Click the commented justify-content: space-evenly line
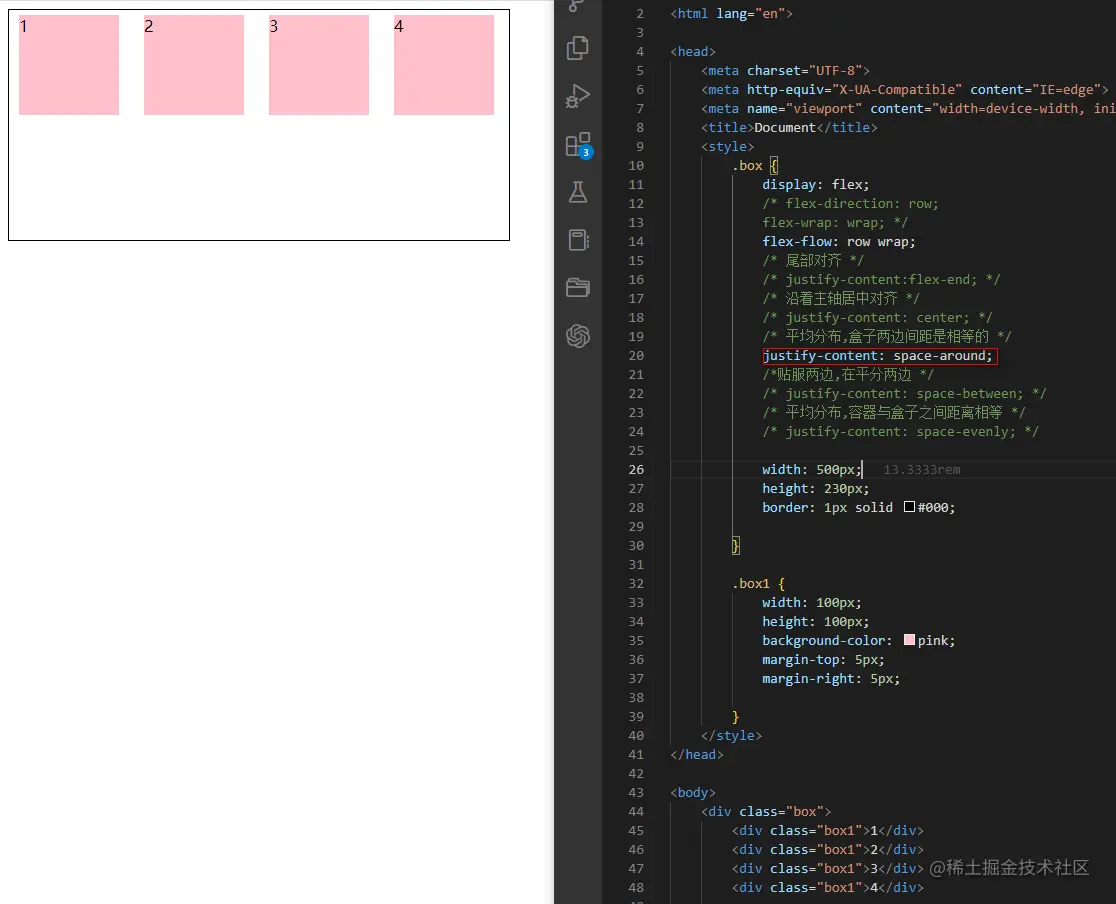 tap(900, 431)
